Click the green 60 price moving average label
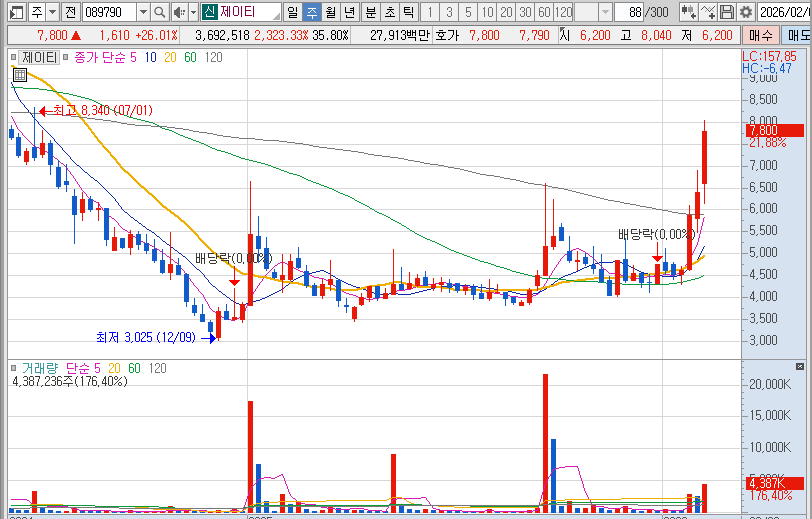The width and height of the screenshot is (812, 519). [x=191, y=57]
